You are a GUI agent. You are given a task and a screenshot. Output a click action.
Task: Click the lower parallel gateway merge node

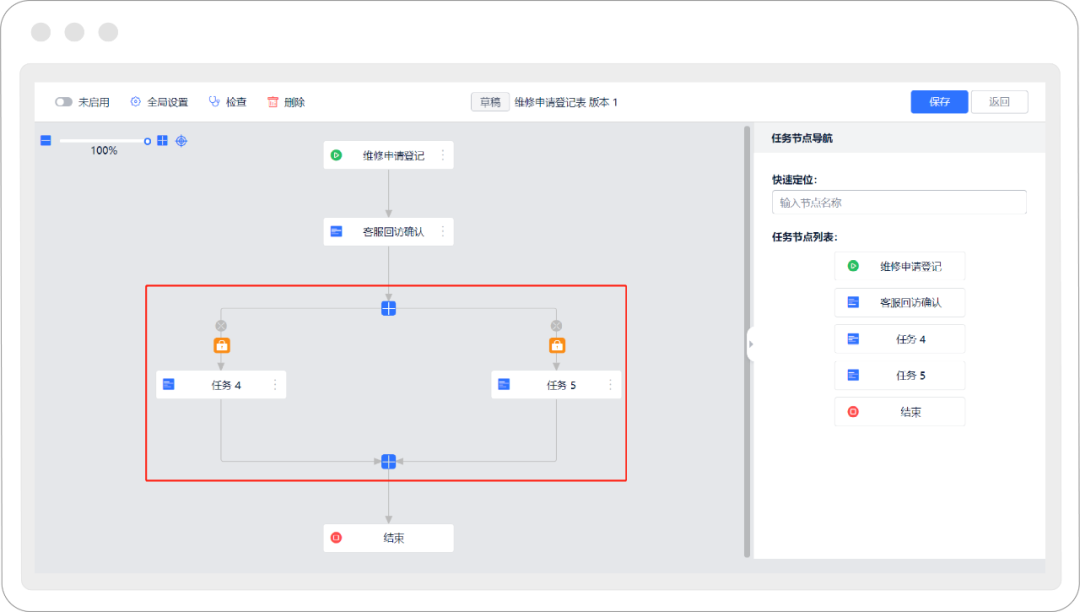389,461
